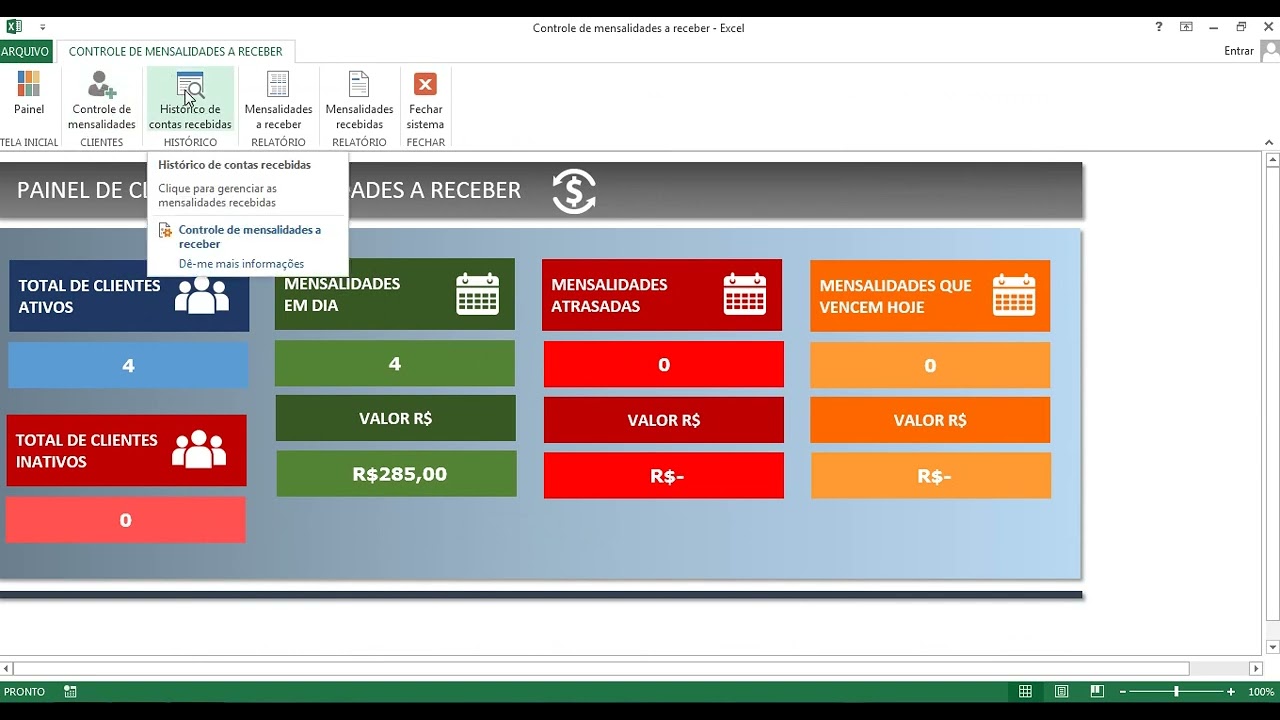Select green Mensalidades em dia count 4
The width and height of the screenshot is (1280, 720).
point(395,364)
